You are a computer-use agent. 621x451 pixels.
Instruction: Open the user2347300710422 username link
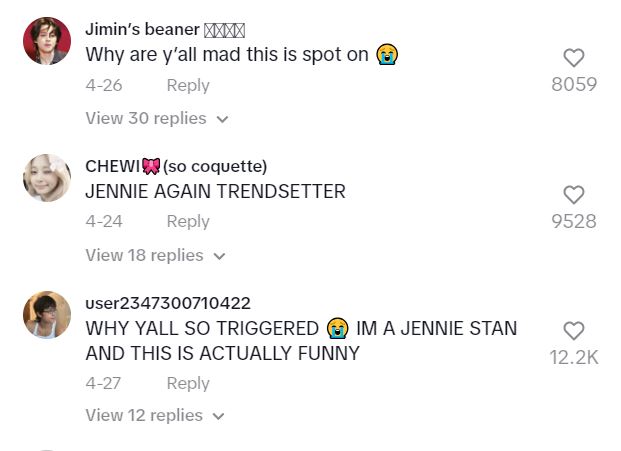[x=168, y=303]
